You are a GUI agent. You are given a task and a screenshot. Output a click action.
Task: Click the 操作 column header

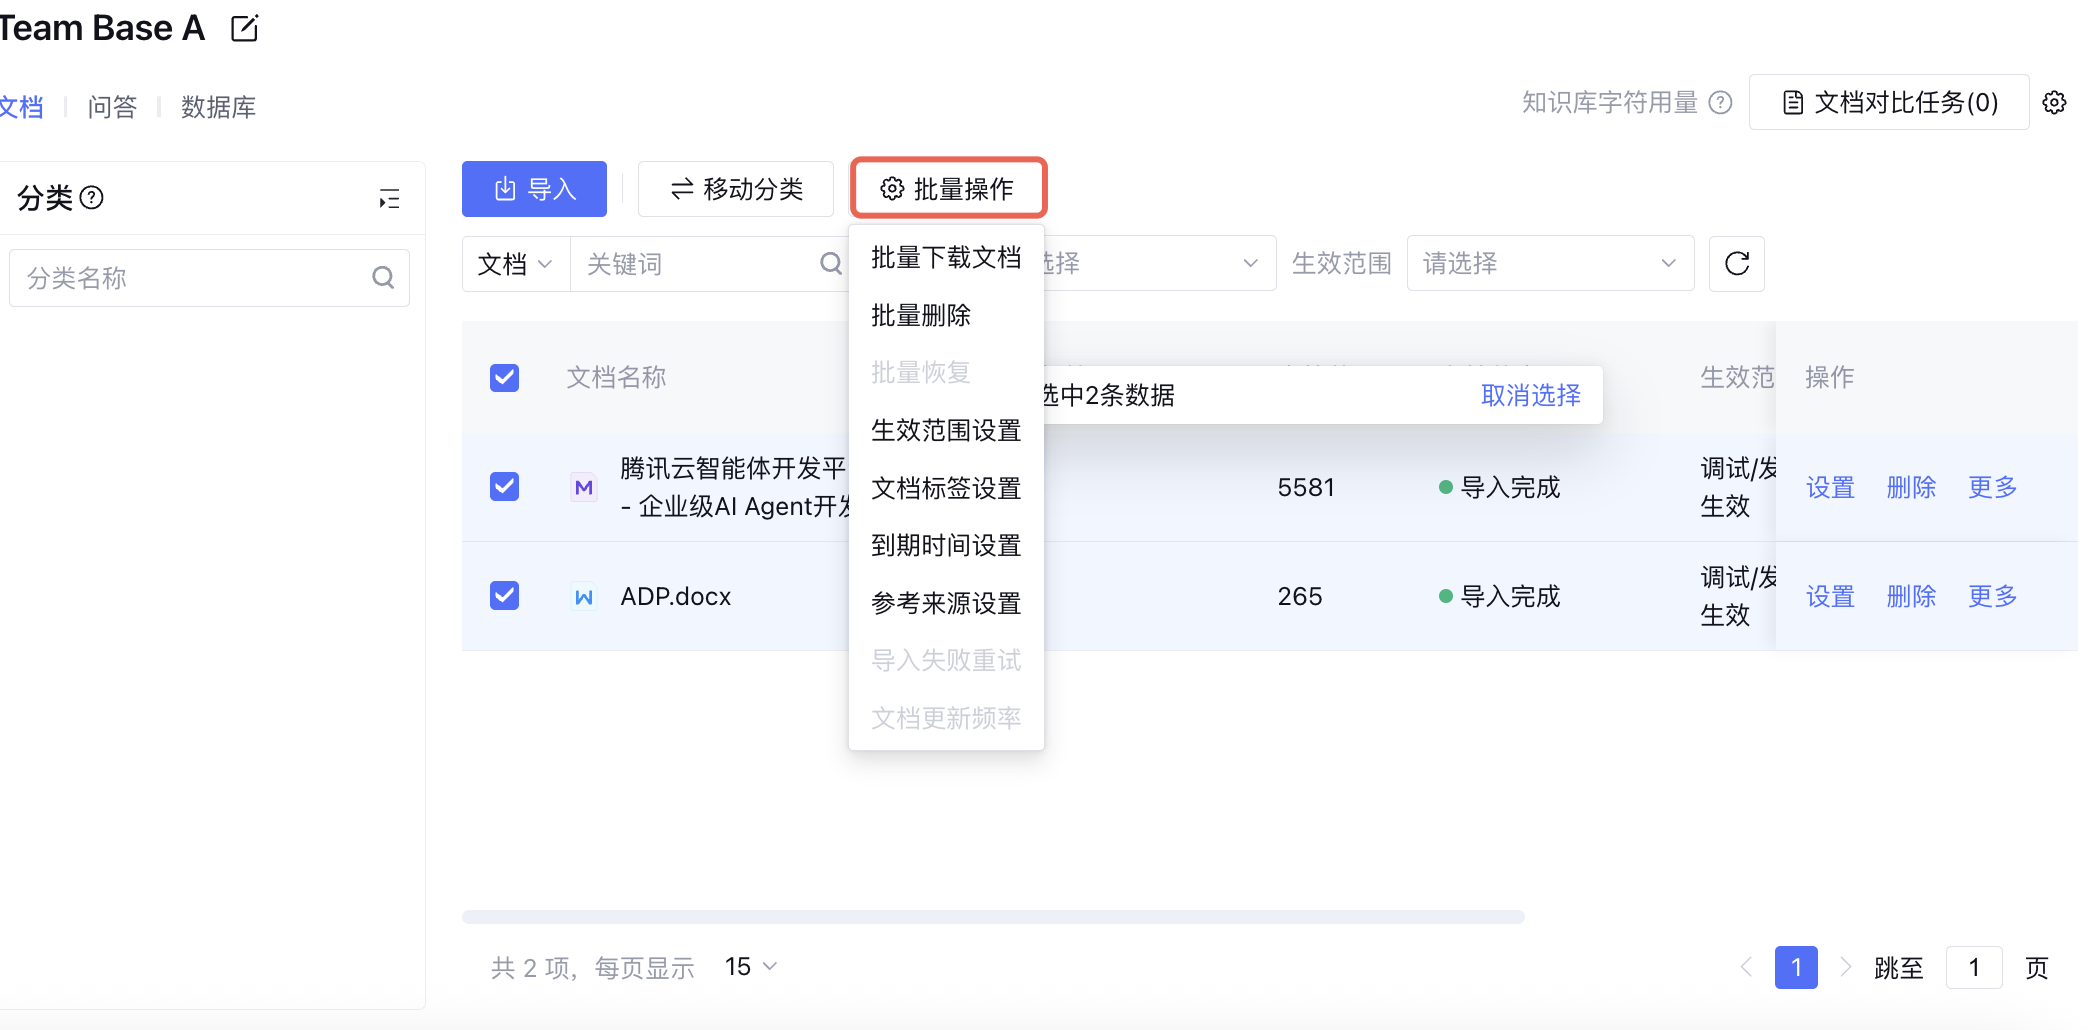1830,377
